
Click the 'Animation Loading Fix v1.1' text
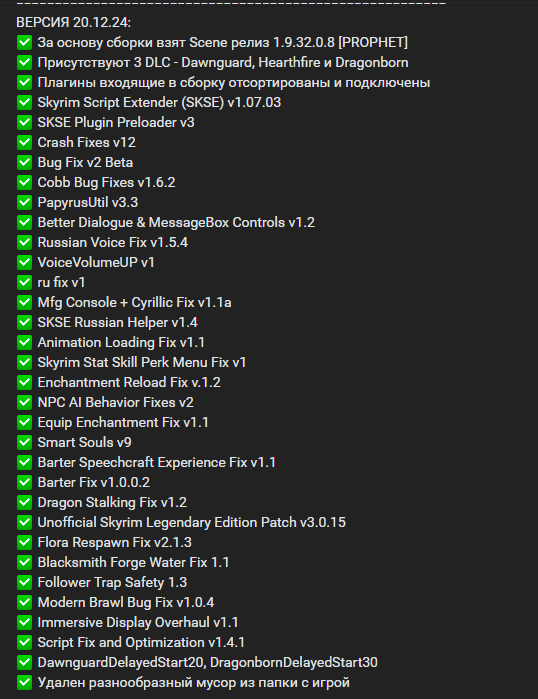coord(121,342)
